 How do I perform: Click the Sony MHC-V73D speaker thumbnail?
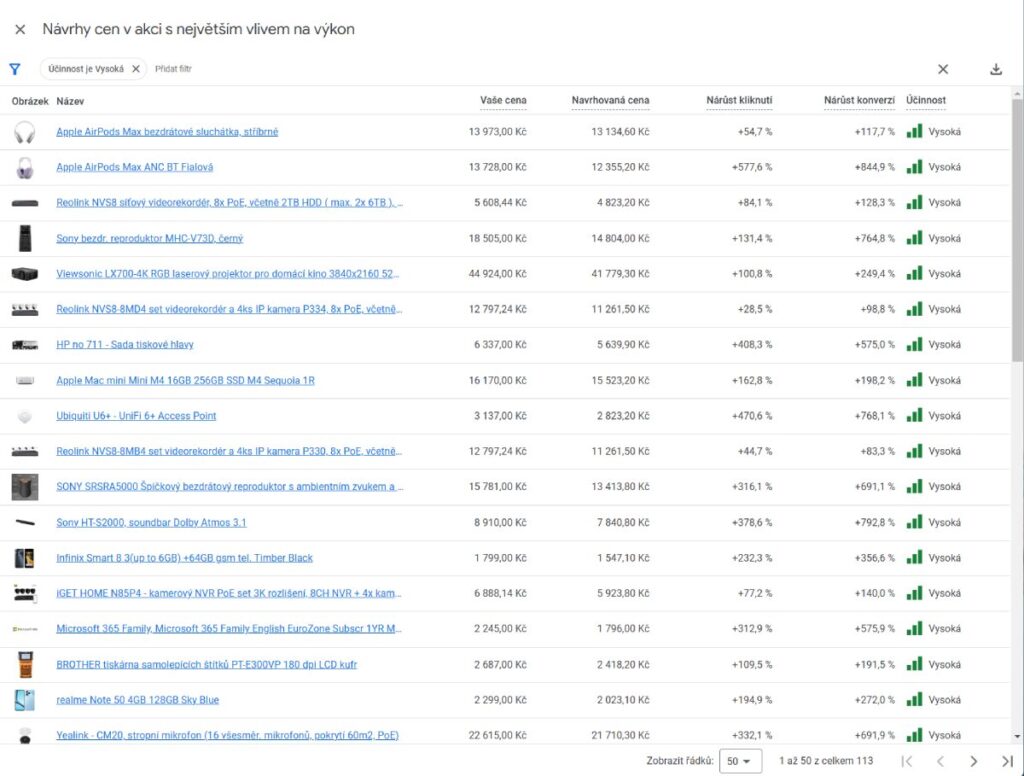point(25,238)
